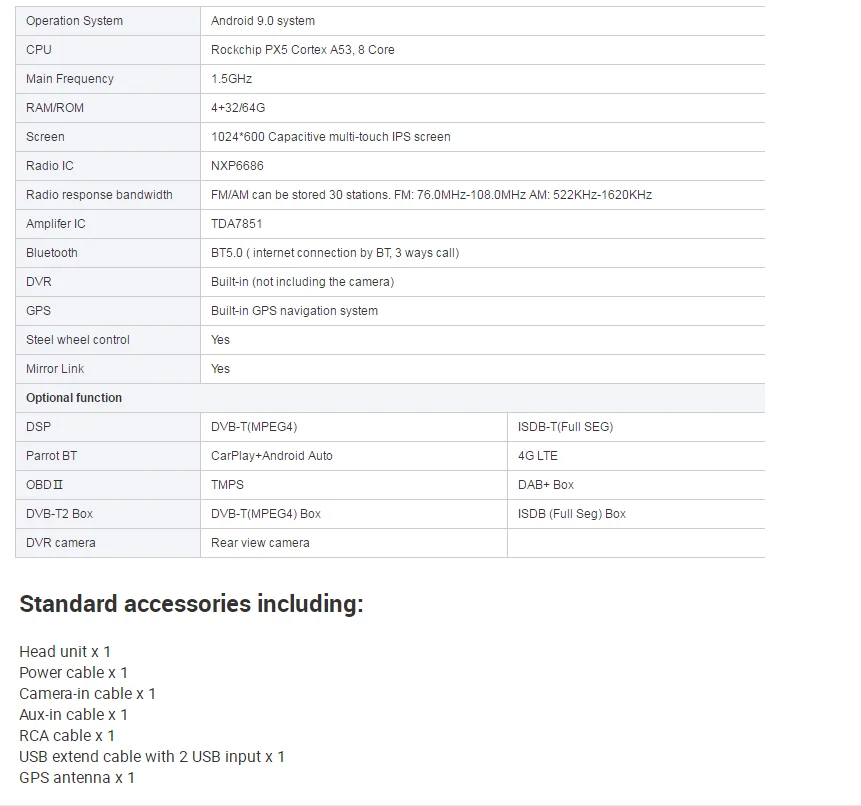Click the 'Steel wheel control' label

pos(78,340)
